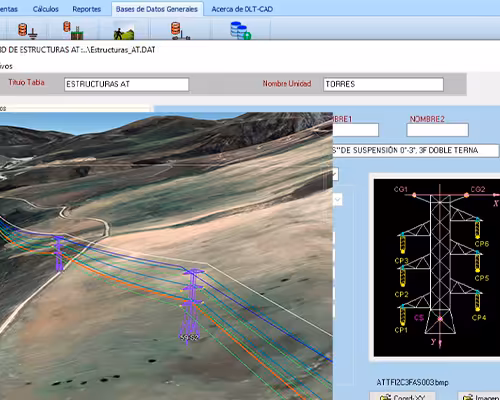Click the Nombre Unidad field TORRES
The height and width of the screenshot is (400, 500).
coord(383,84)
